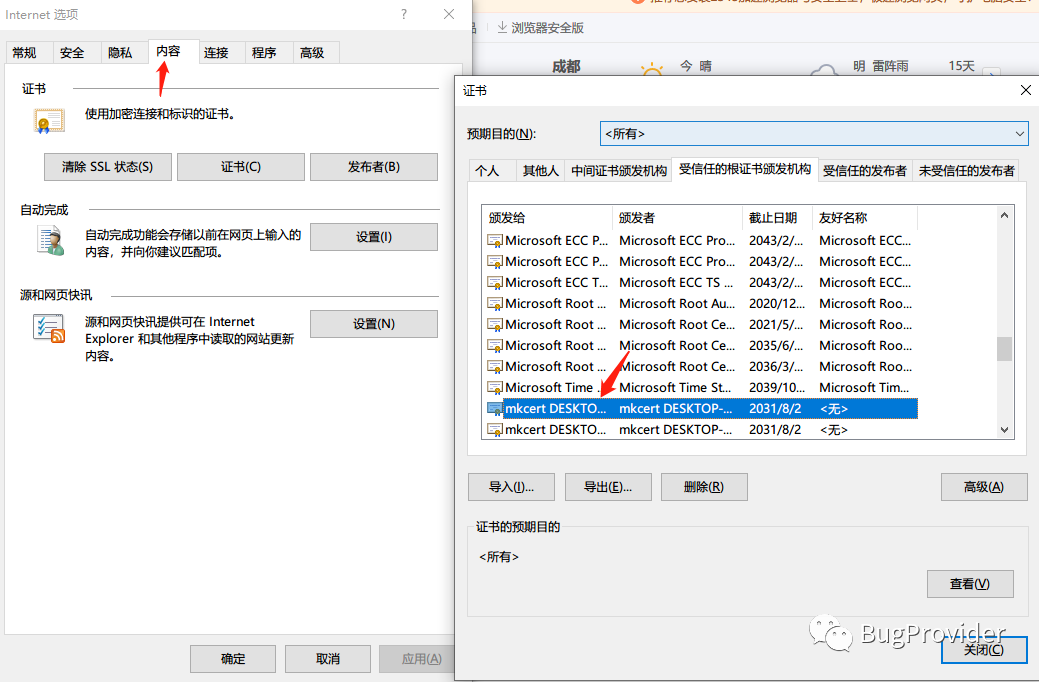The image size is (1039, 682).
Task: Click 浏览器安全版 link in browser
Action: pos(547,28)
